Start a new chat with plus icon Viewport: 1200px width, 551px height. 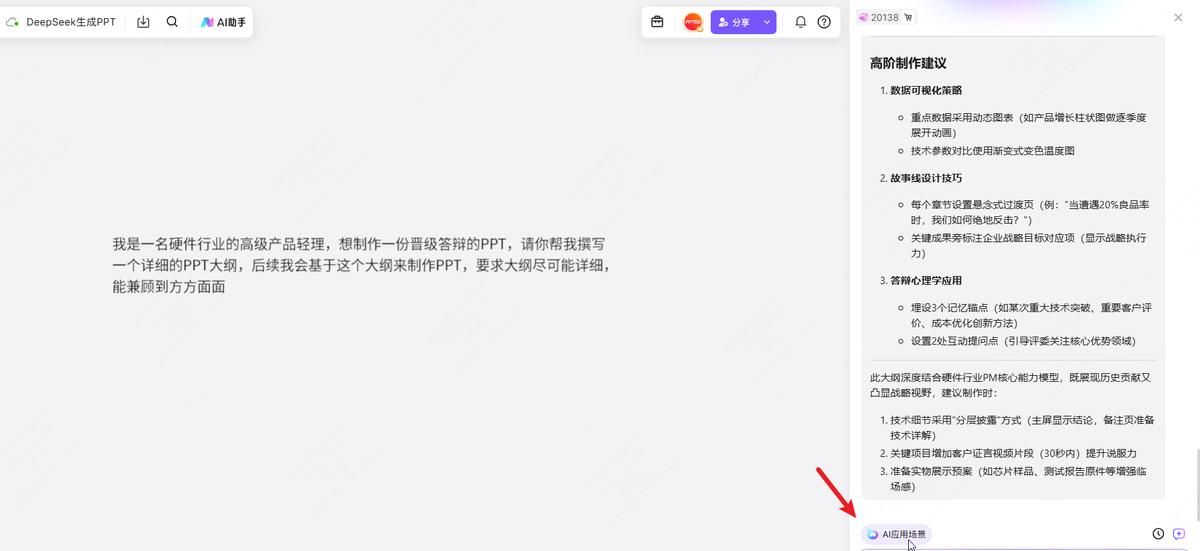(1179, 534)
